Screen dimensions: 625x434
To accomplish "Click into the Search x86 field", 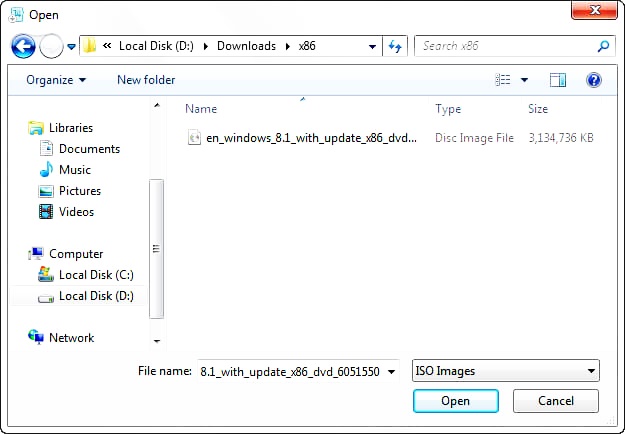I will click(504, 46).
